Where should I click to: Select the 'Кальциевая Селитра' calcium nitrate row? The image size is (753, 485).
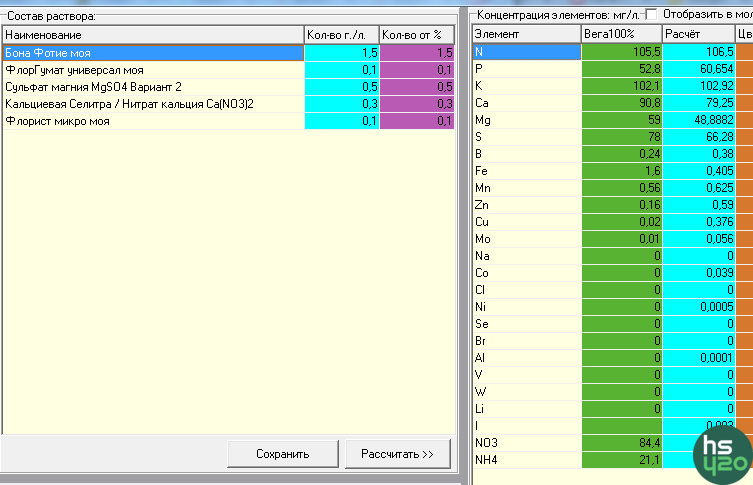coord(152,104)
